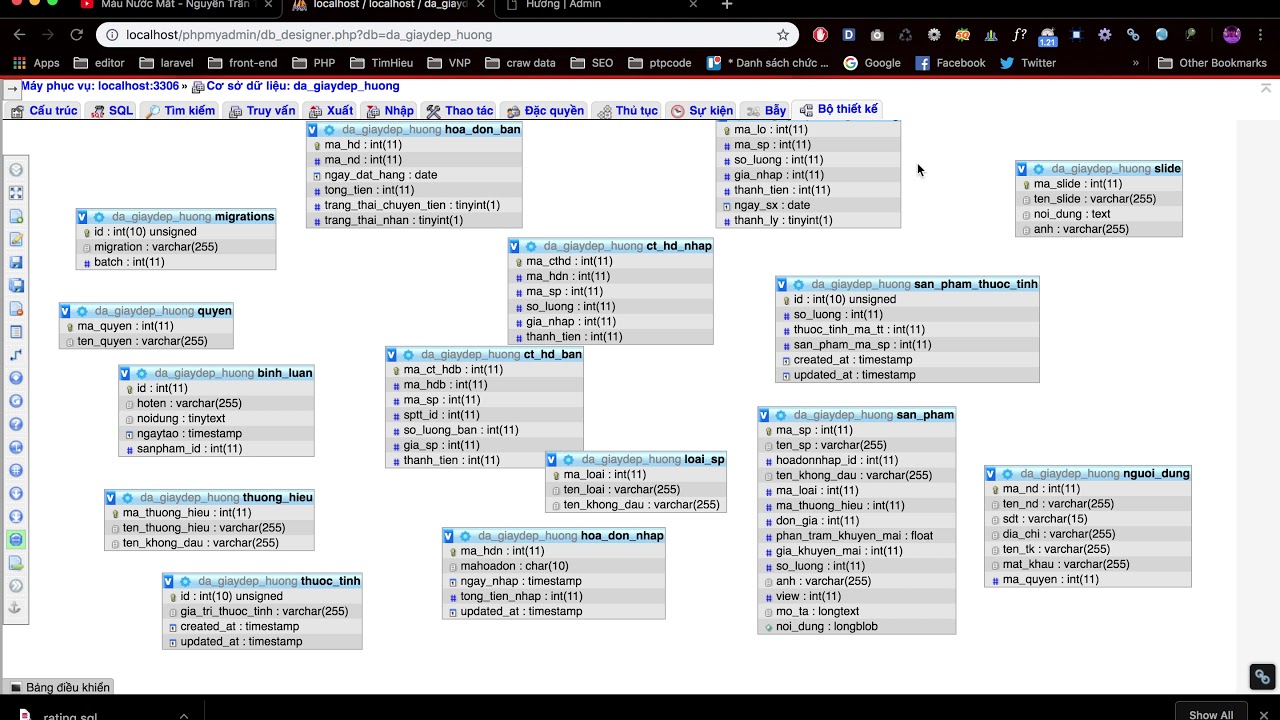Click Cơ sở dữ liệu: da_giaydep_huong link
The height and width of the screenshot is (720, 1280).
tap(303, 87)
